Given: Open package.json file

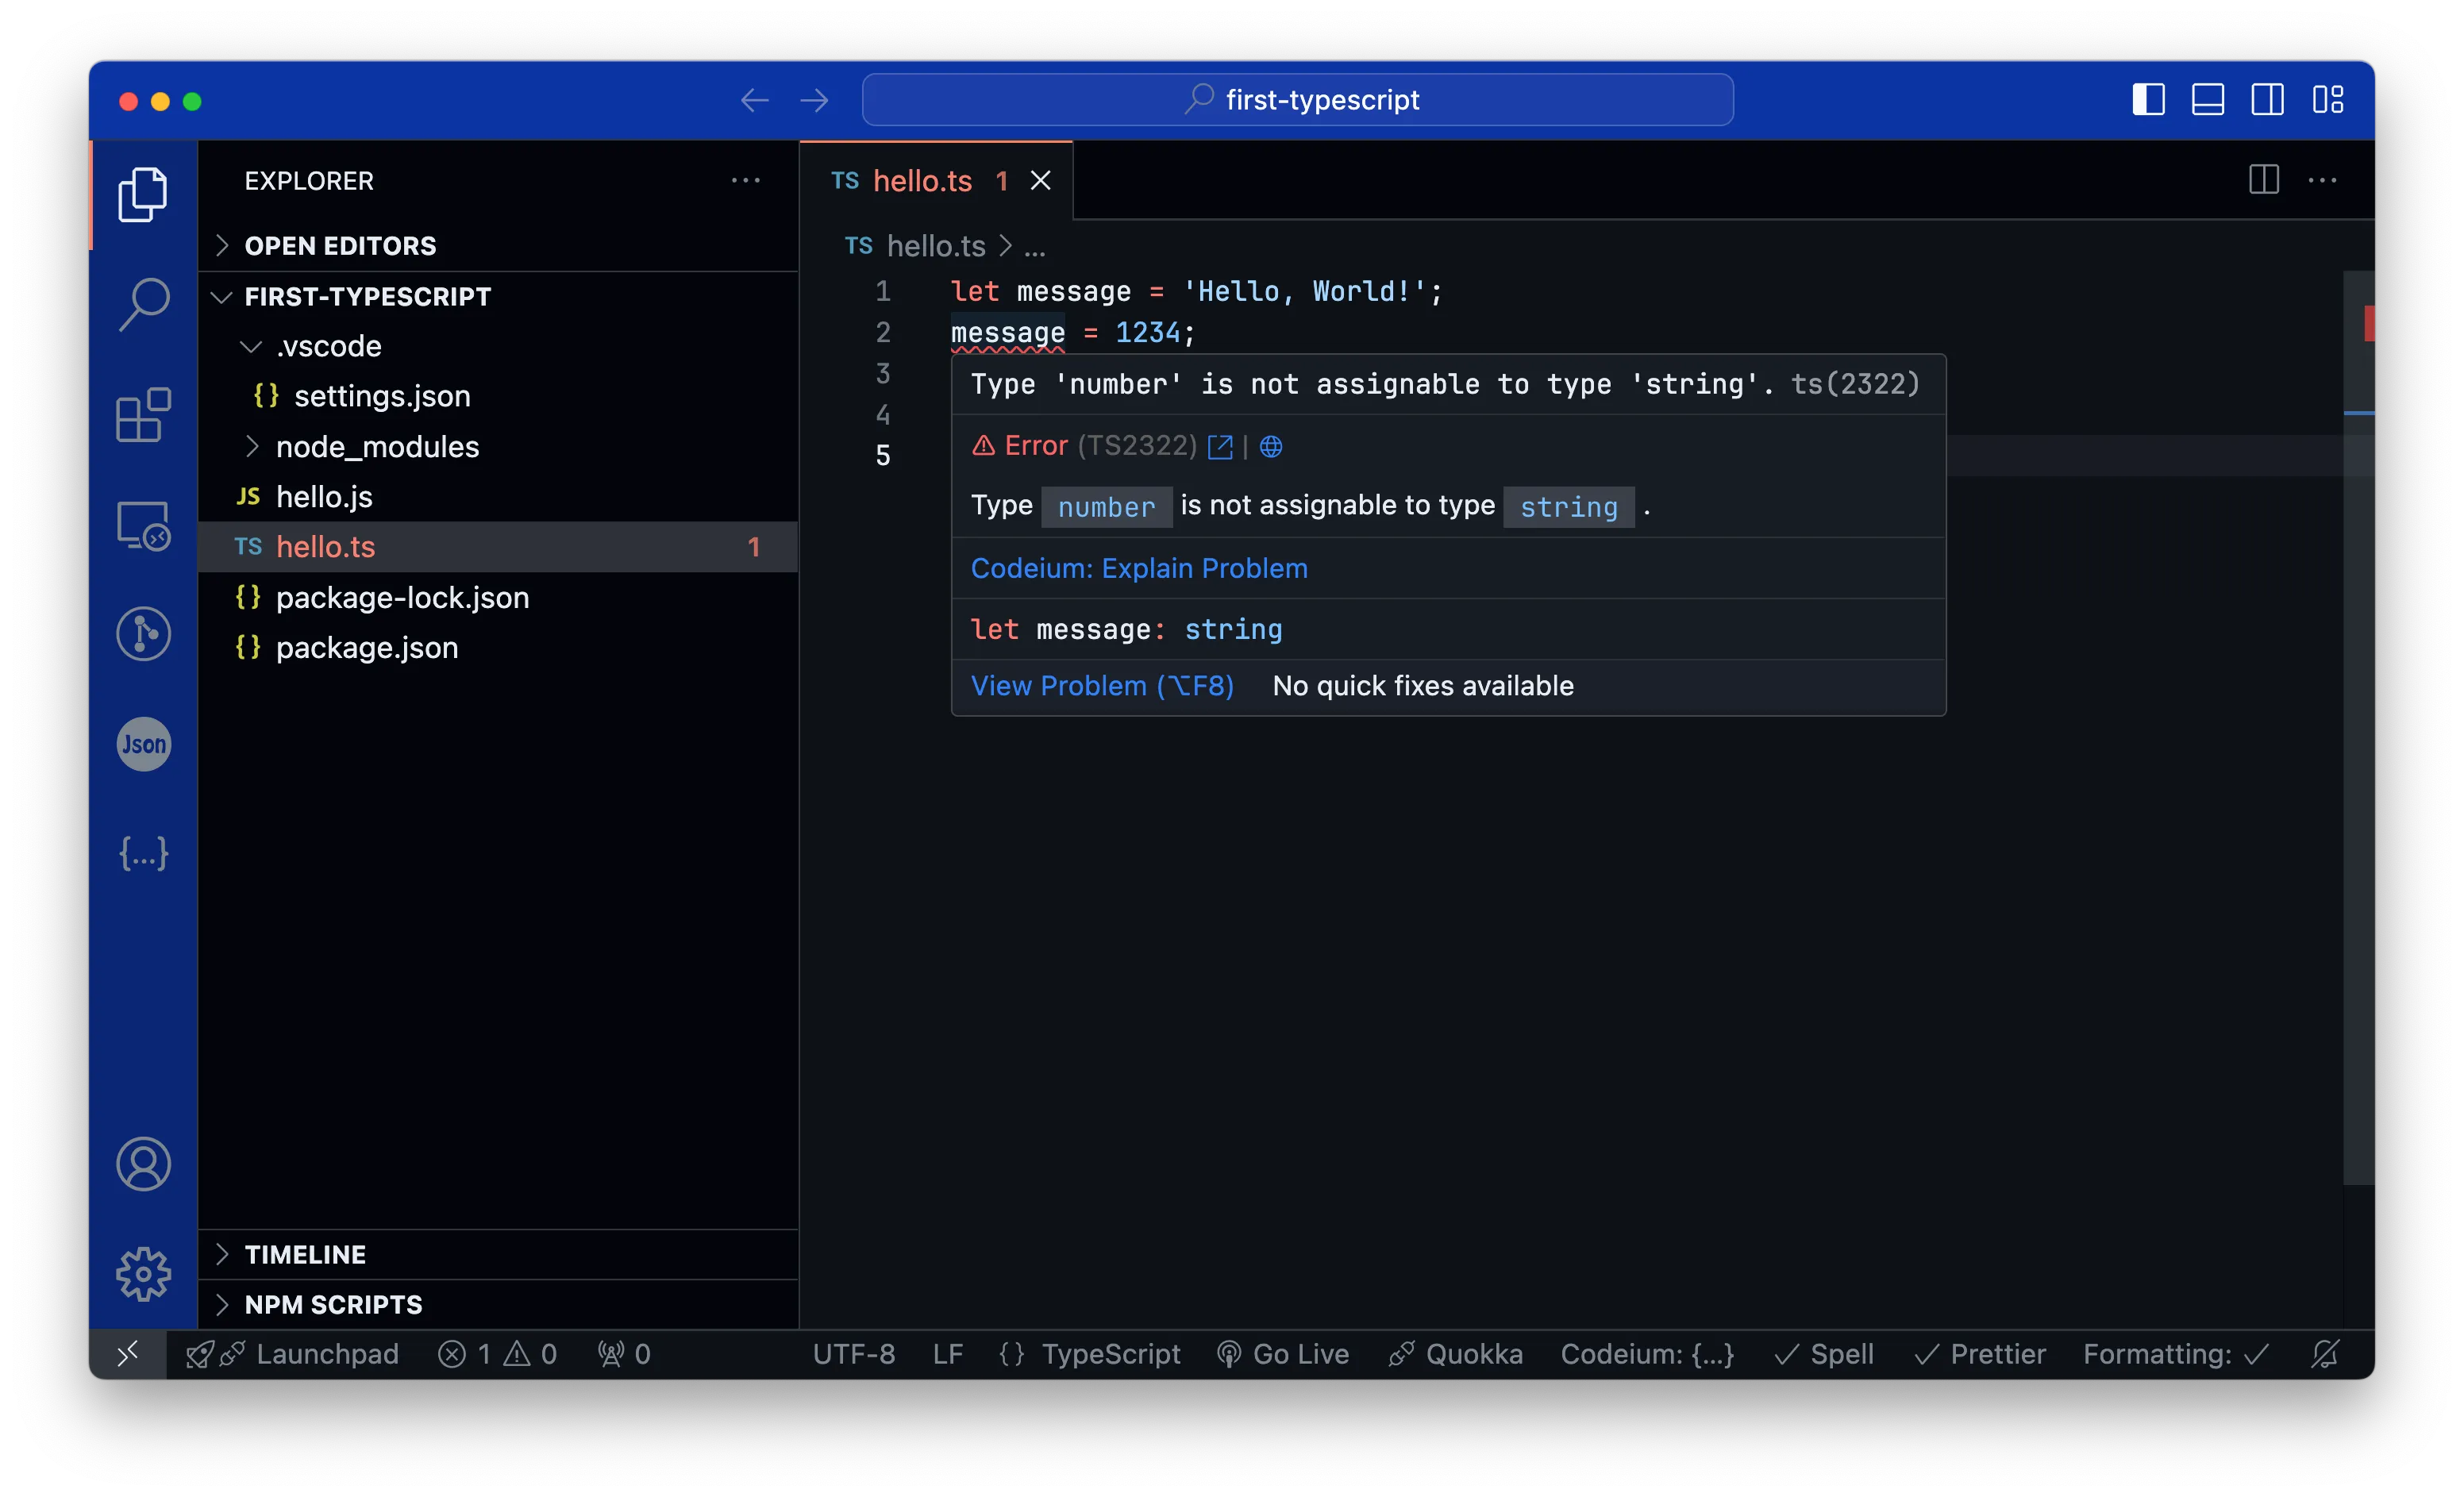Looking at the screenshot, I should (498, 648).
